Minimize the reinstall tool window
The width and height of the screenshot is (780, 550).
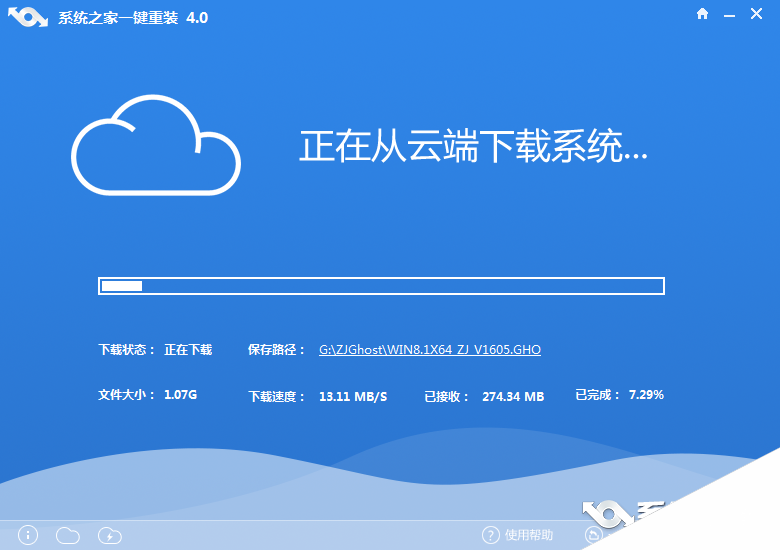click(729, 16)
